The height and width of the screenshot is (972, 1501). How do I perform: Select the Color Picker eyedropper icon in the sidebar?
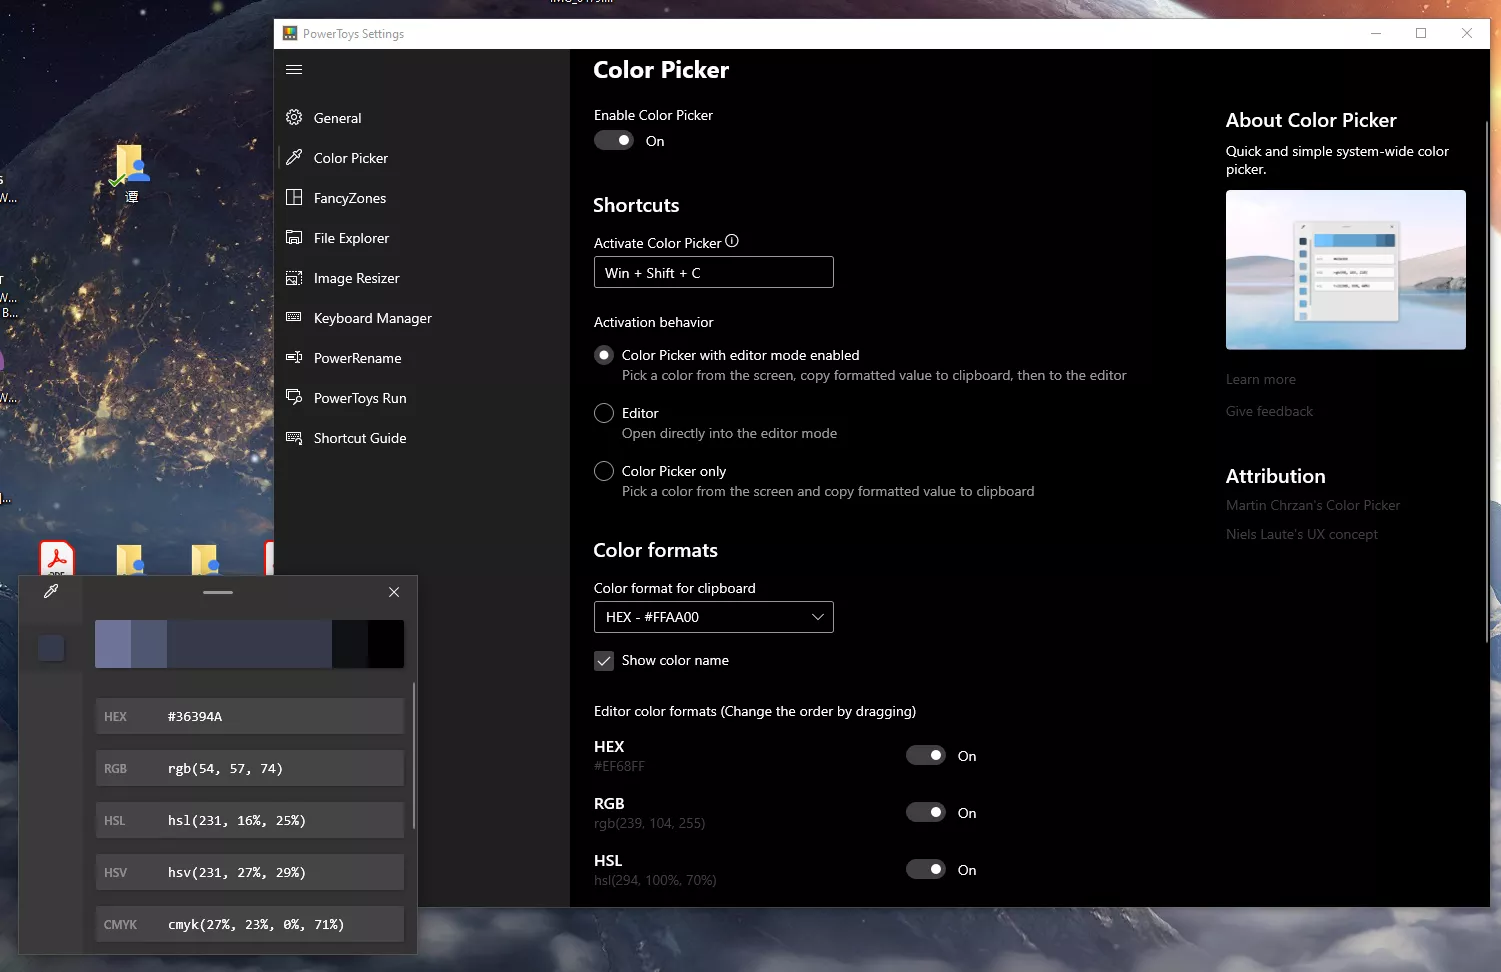[294, 157]
